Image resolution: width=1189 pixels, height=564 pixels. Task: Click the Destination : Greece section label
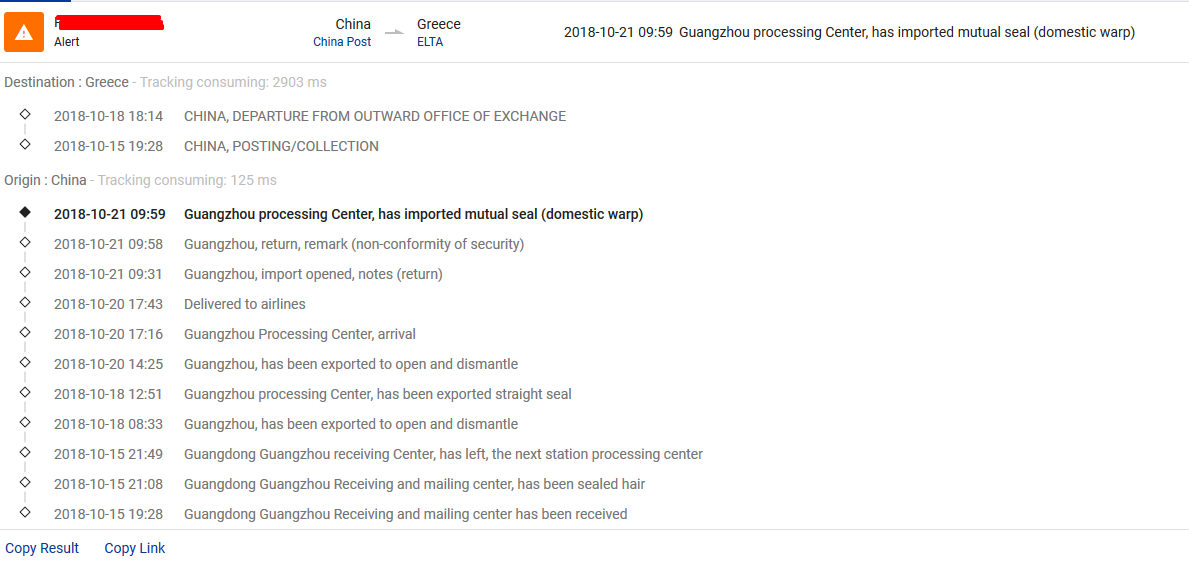(x=66, y=82)
